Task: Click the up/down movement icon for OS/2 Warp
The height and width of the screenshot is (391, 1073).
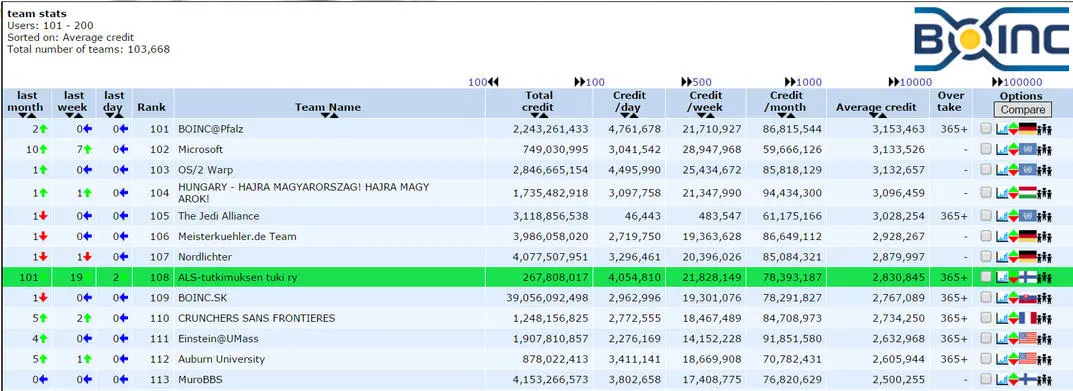Action: 1013,170
